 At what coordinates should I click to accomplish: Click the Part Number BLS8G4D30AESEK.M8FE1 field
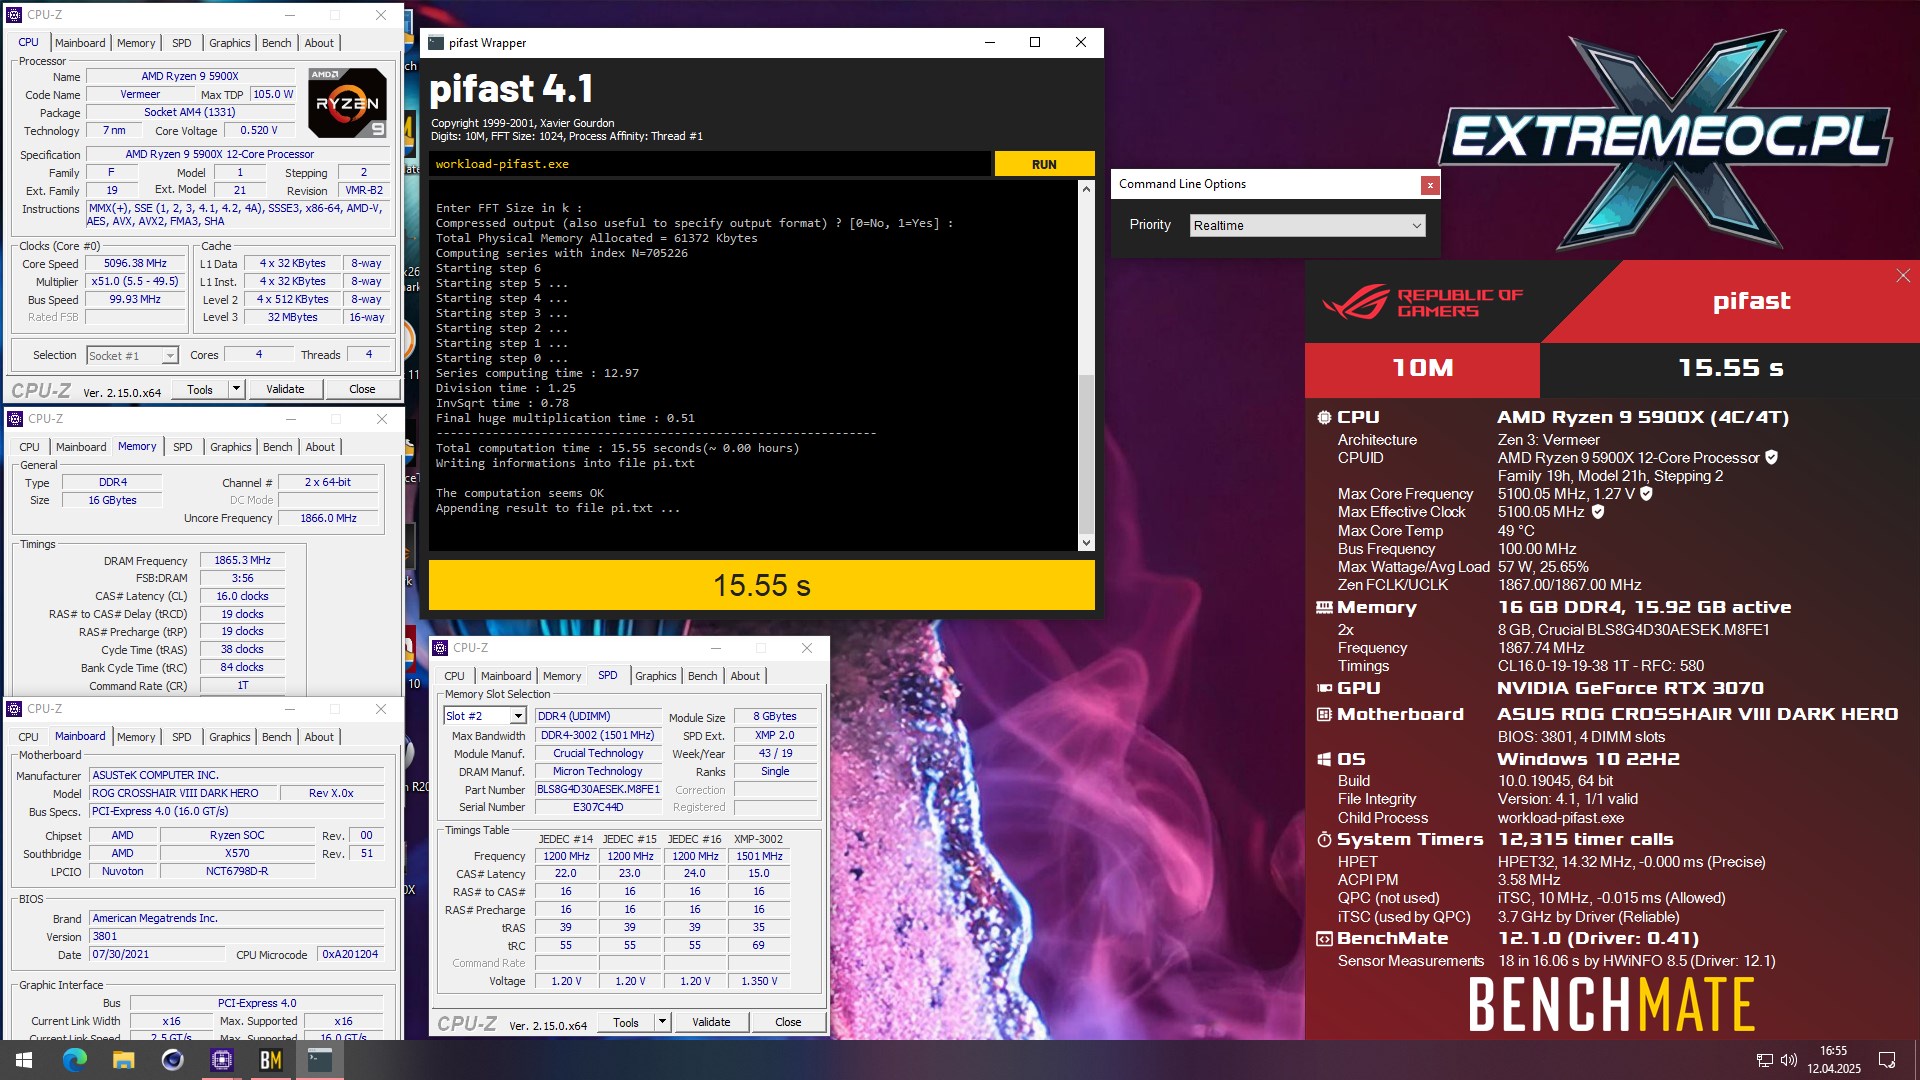pyautogui.click(x=598, y=789)
